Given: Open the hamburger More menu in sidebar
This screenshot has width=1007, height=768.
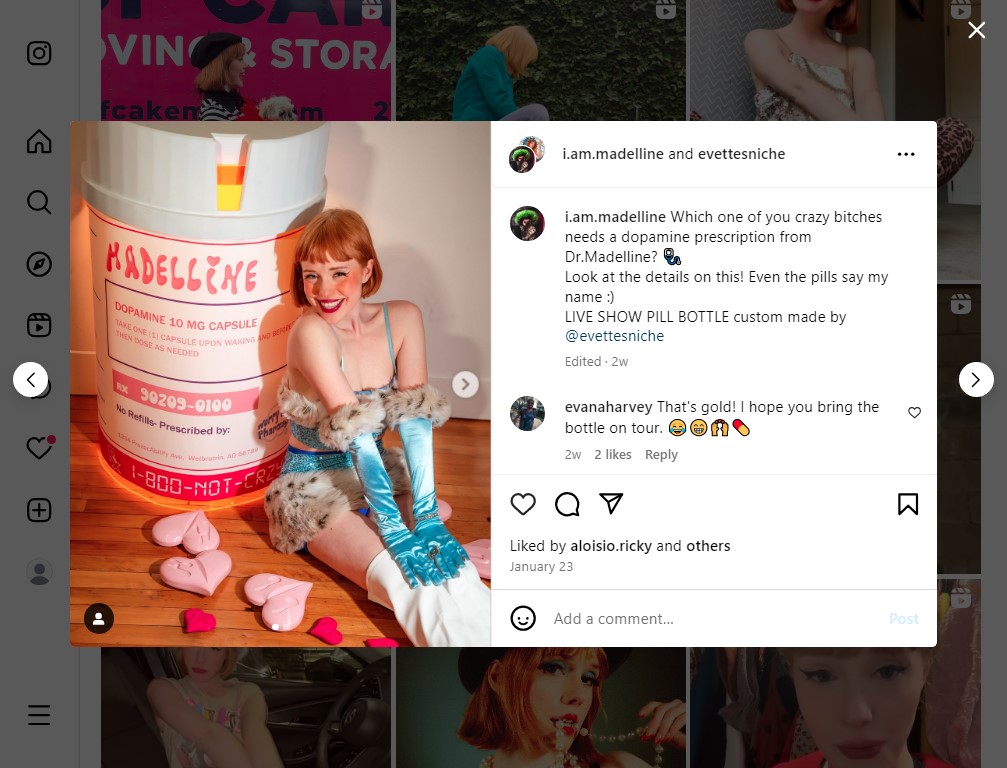Looking at the screenshot, I should (39, 715).
